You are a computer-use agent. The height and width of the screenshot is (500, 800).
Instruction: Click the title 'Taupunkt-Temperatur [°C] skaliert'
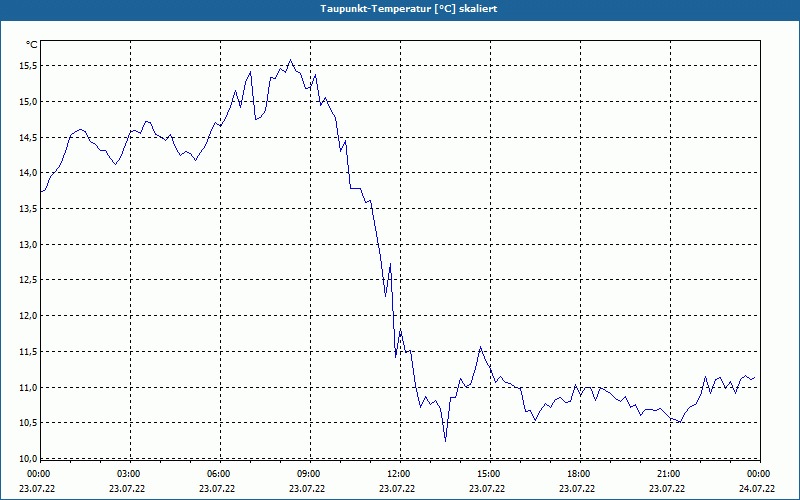point(409,9)
